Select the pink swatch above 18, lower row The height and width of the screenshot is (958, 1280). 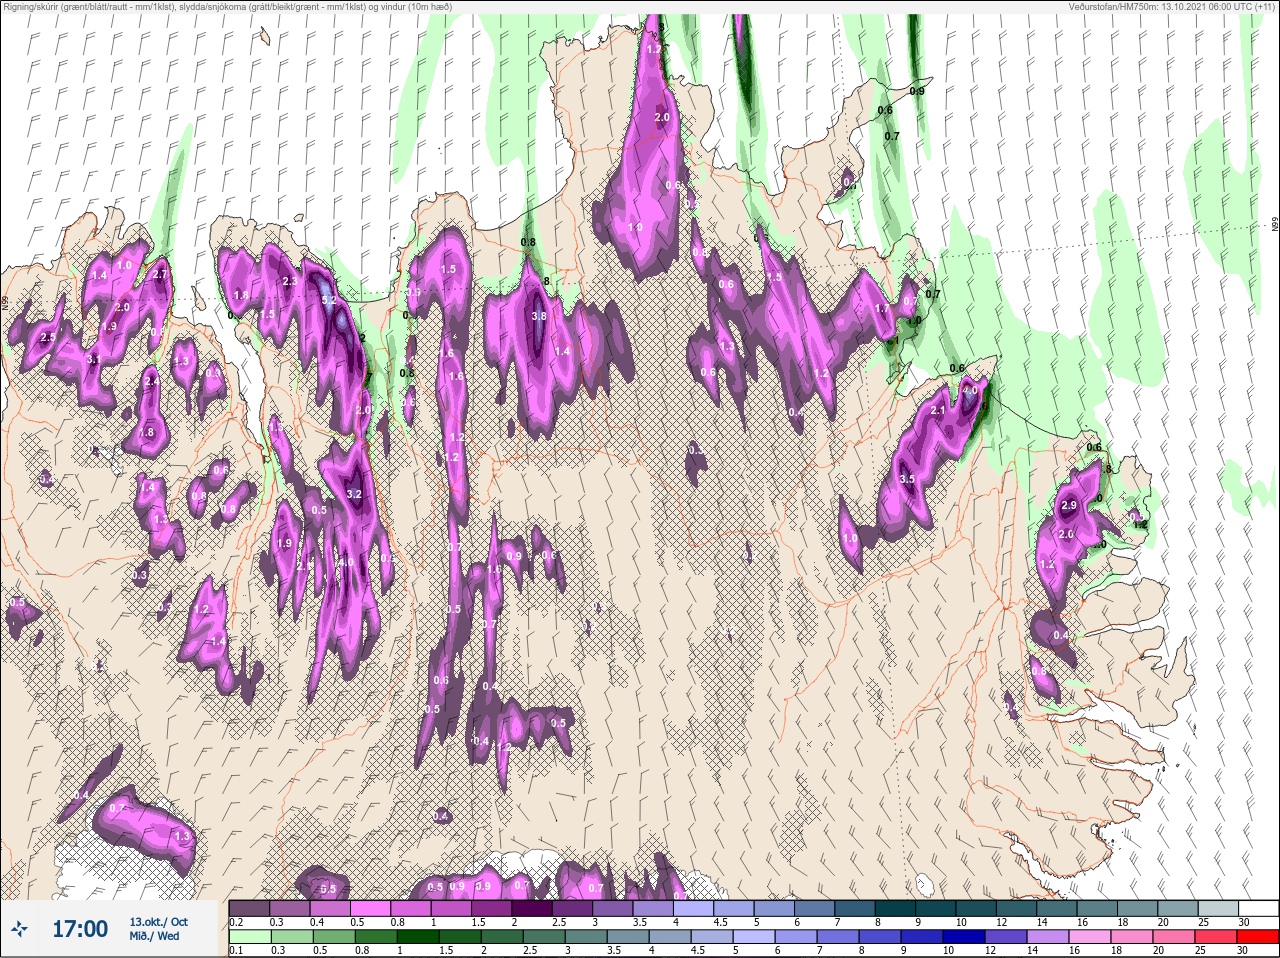pos(1131,937)
